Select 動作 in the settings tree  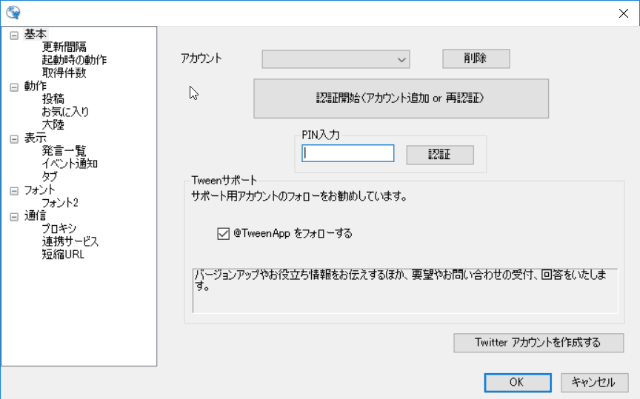tap(36, 86)
